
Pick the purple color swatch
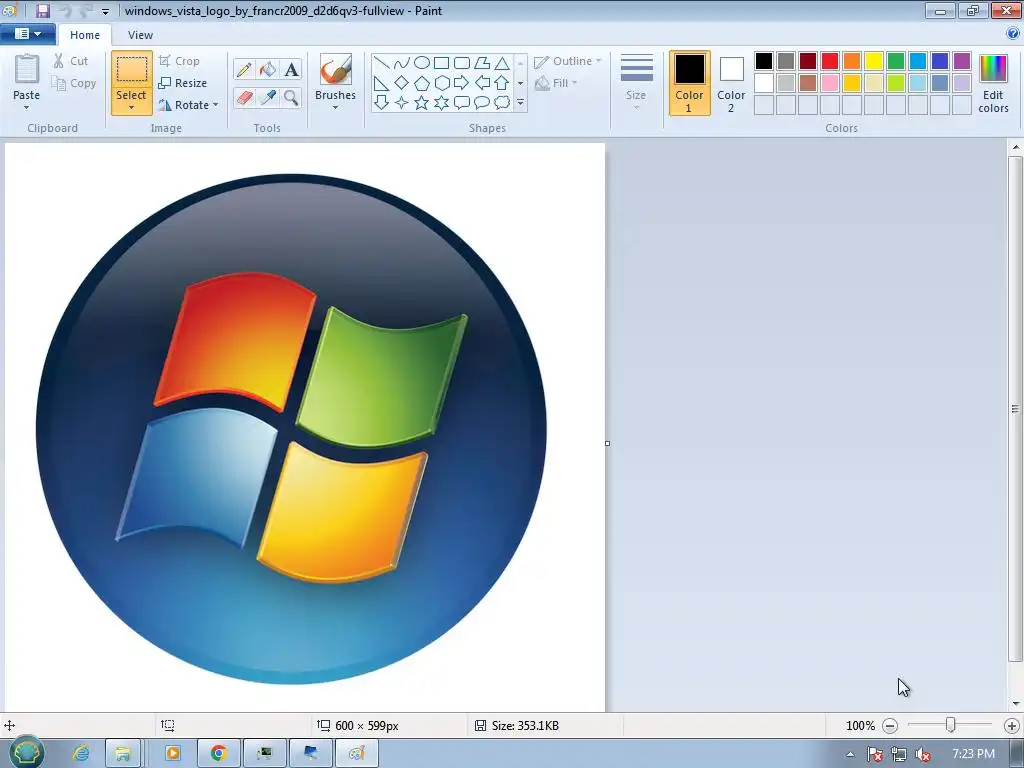point(961,61)
